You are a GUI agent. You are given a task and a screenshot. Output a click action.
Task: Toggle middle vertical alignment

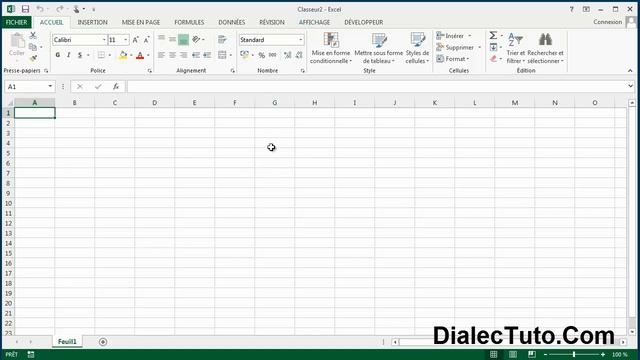[x=172, y=40]
